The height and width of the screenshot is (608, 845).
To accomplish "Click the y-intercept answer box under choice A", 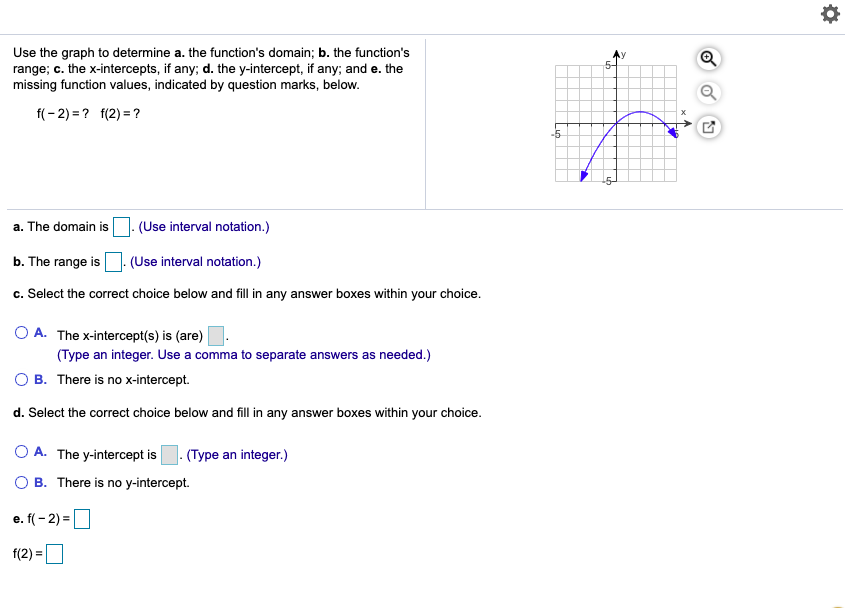I will pos(169,454).
